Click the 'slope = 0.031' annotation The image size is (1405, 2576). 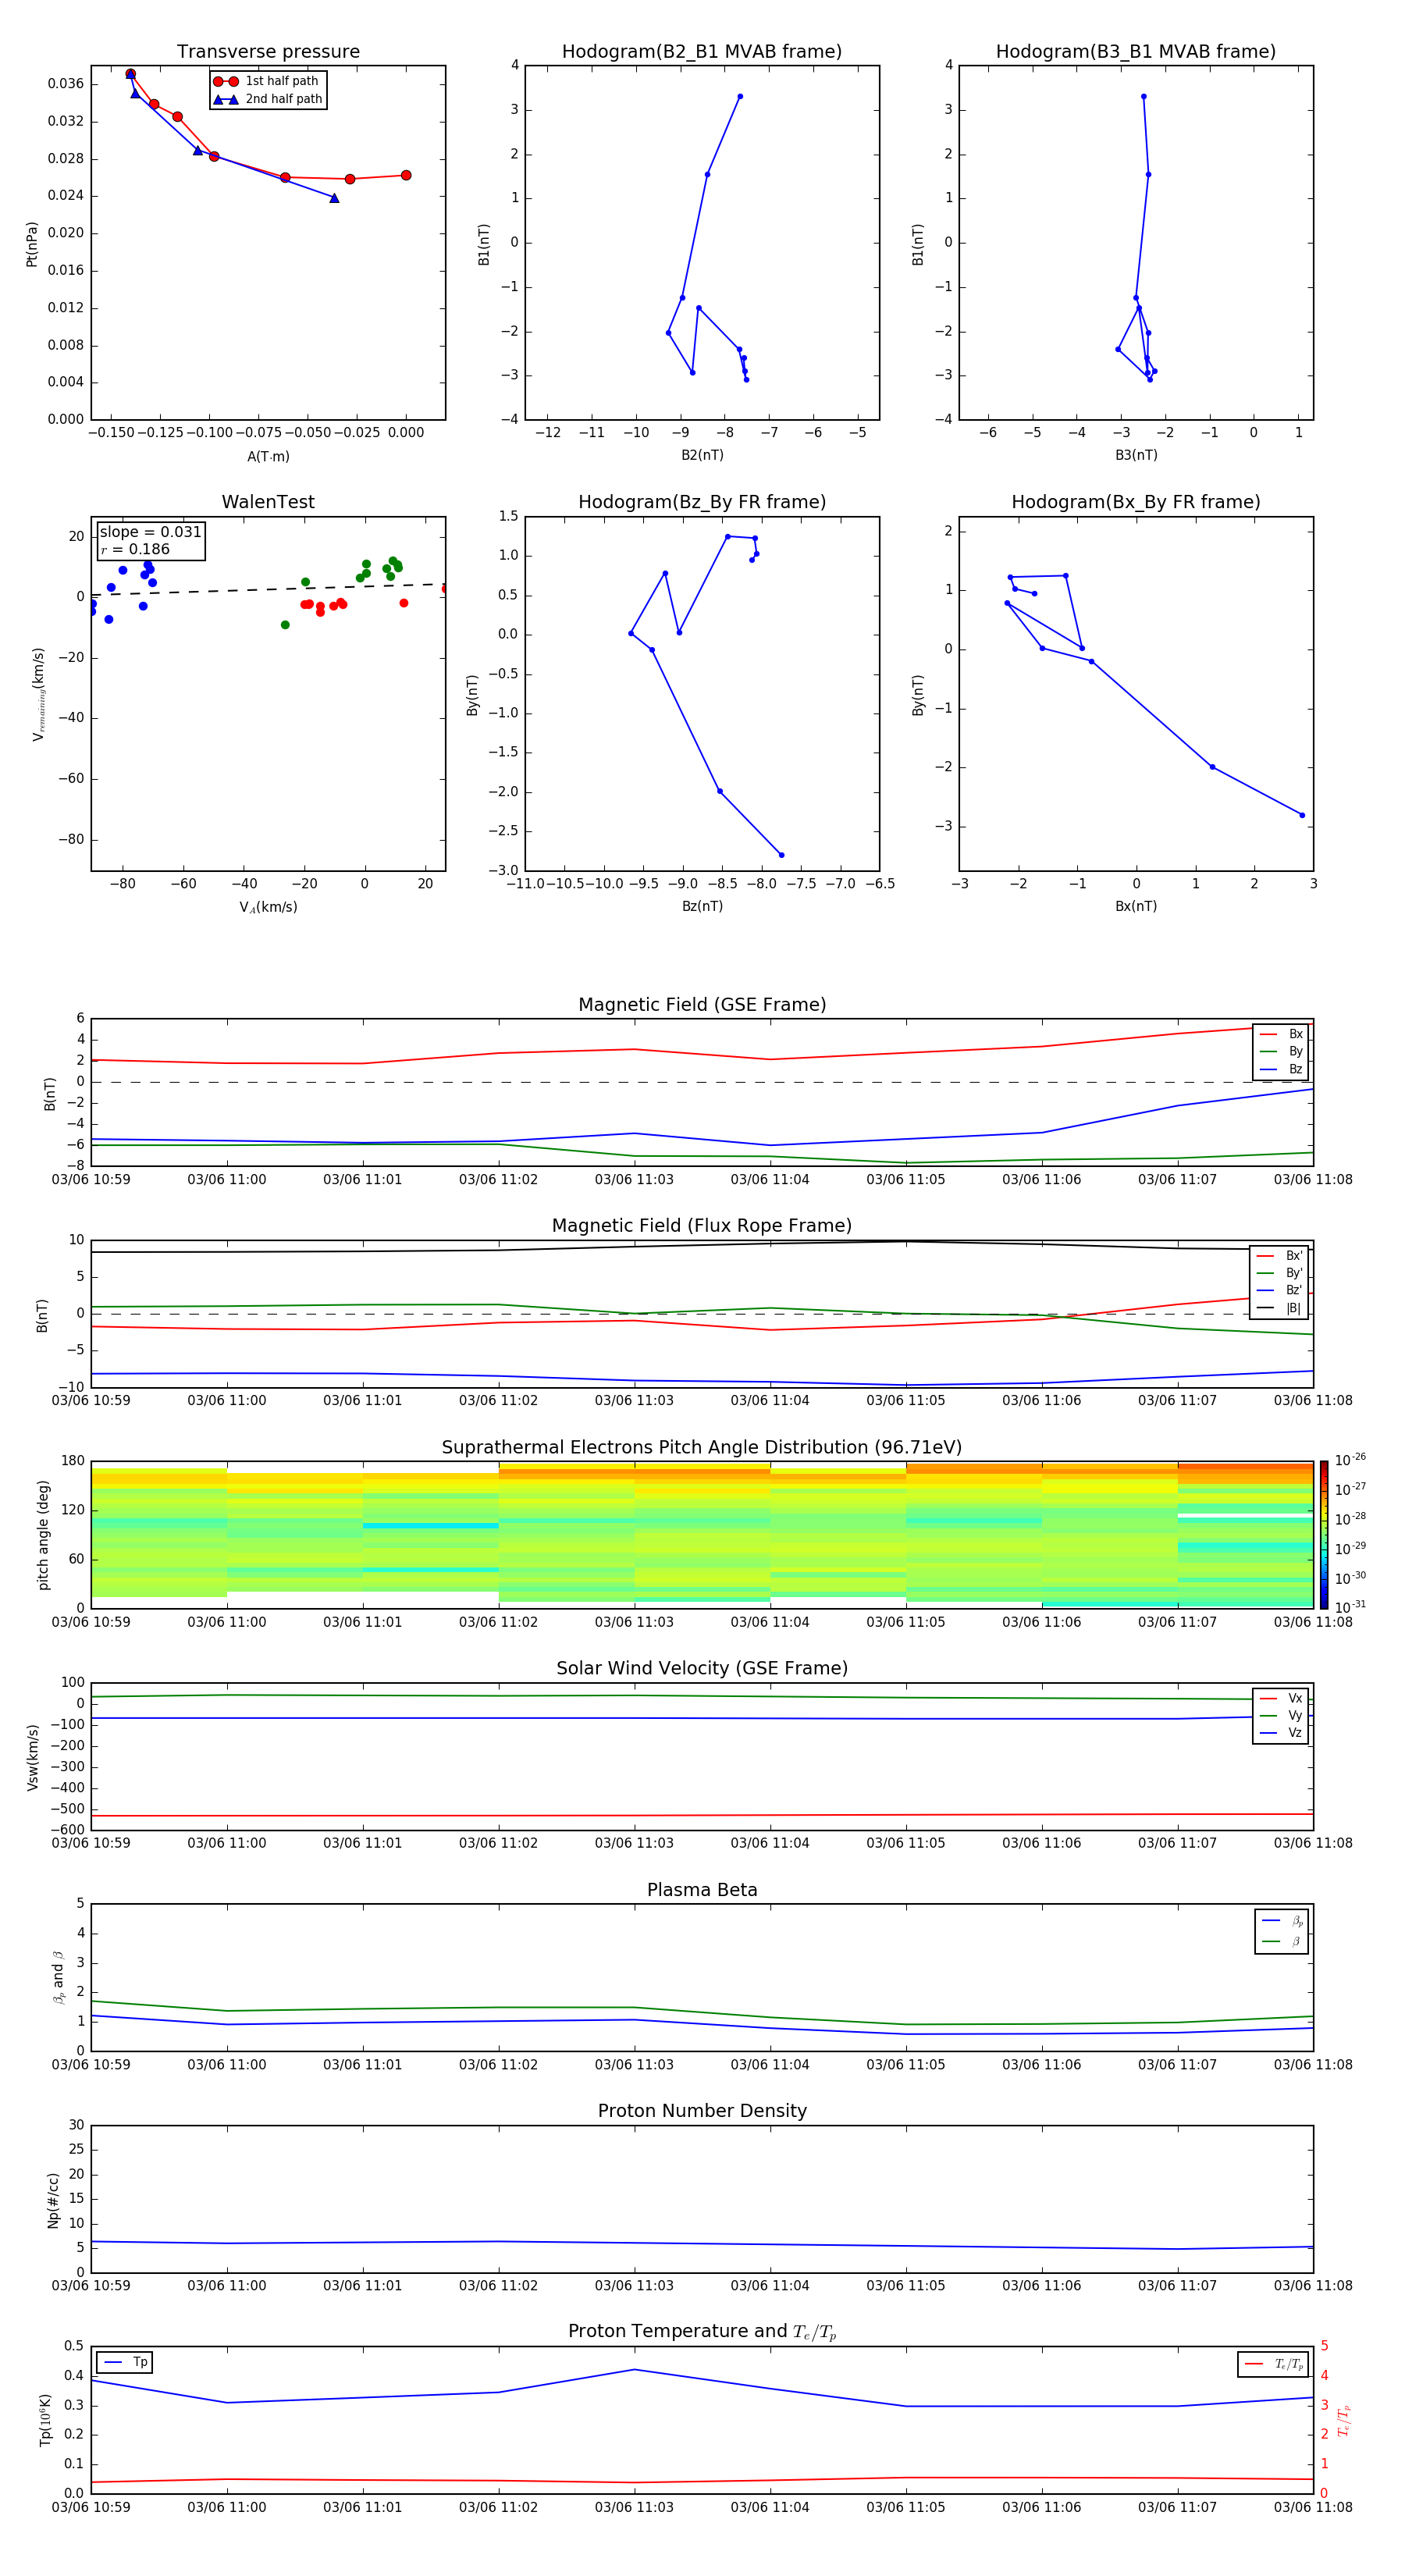click(150, 532)
